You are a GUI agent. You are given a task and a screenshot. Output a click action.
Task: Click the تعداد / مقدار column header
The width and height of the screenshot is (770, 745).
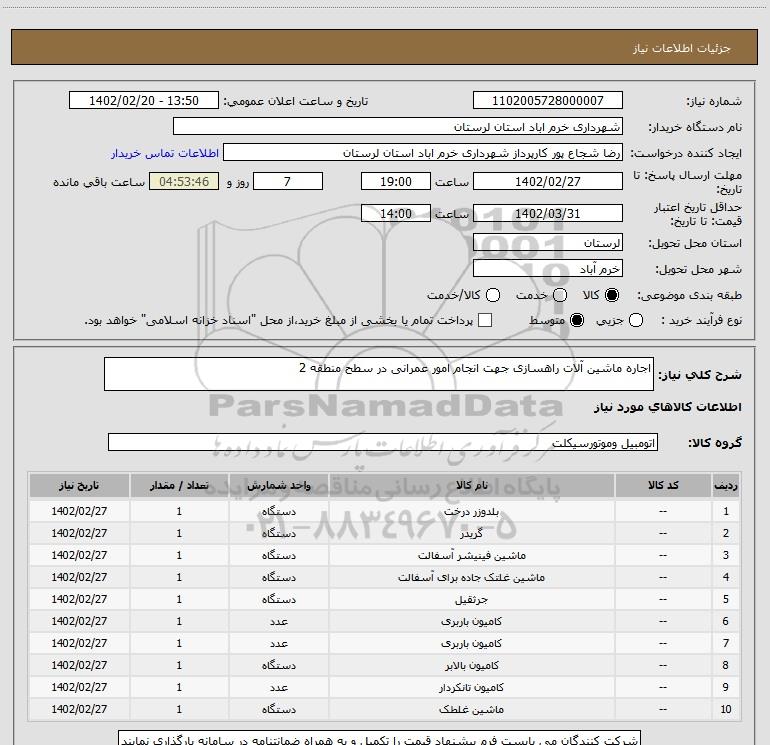click(179, 485)
